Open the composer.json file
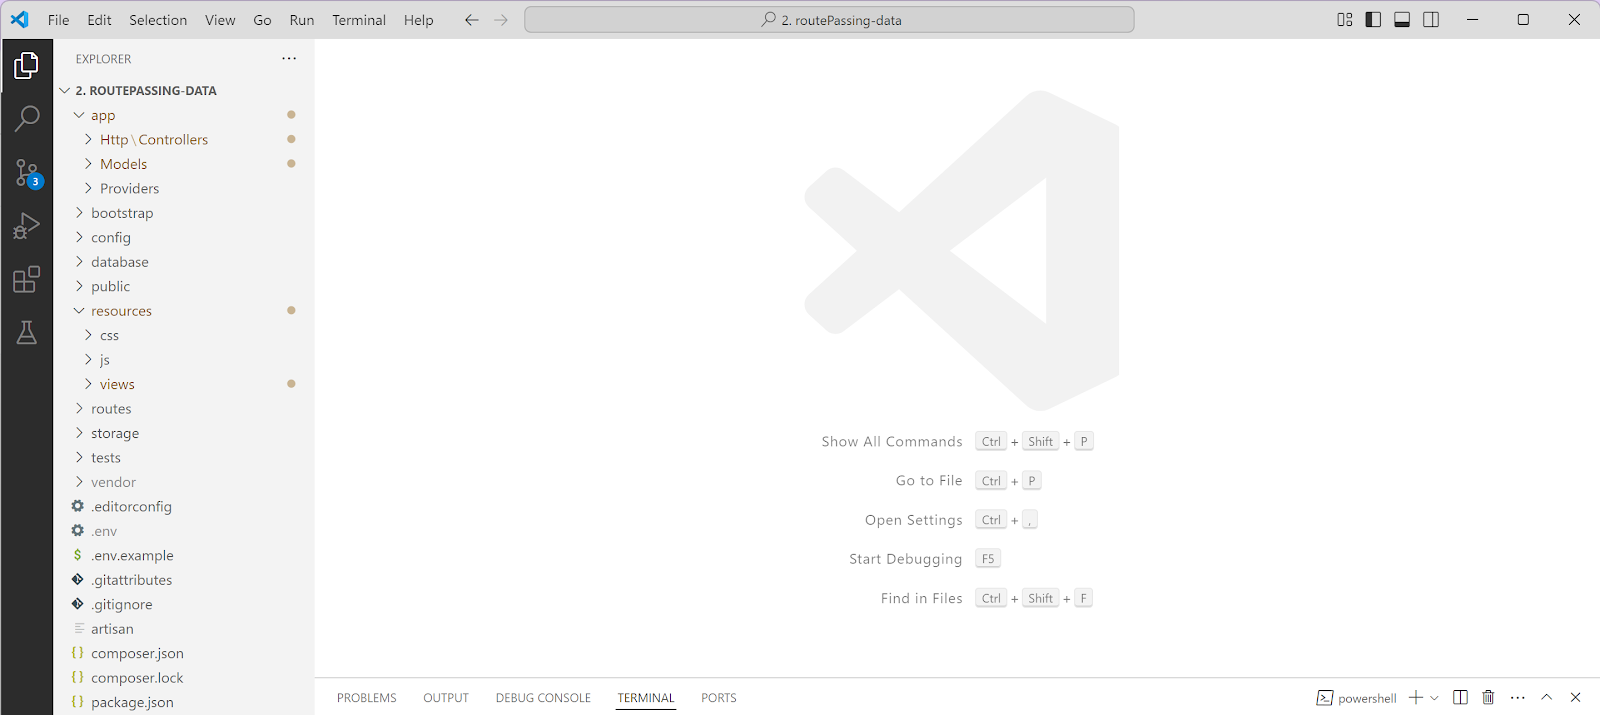 [184, 654]
